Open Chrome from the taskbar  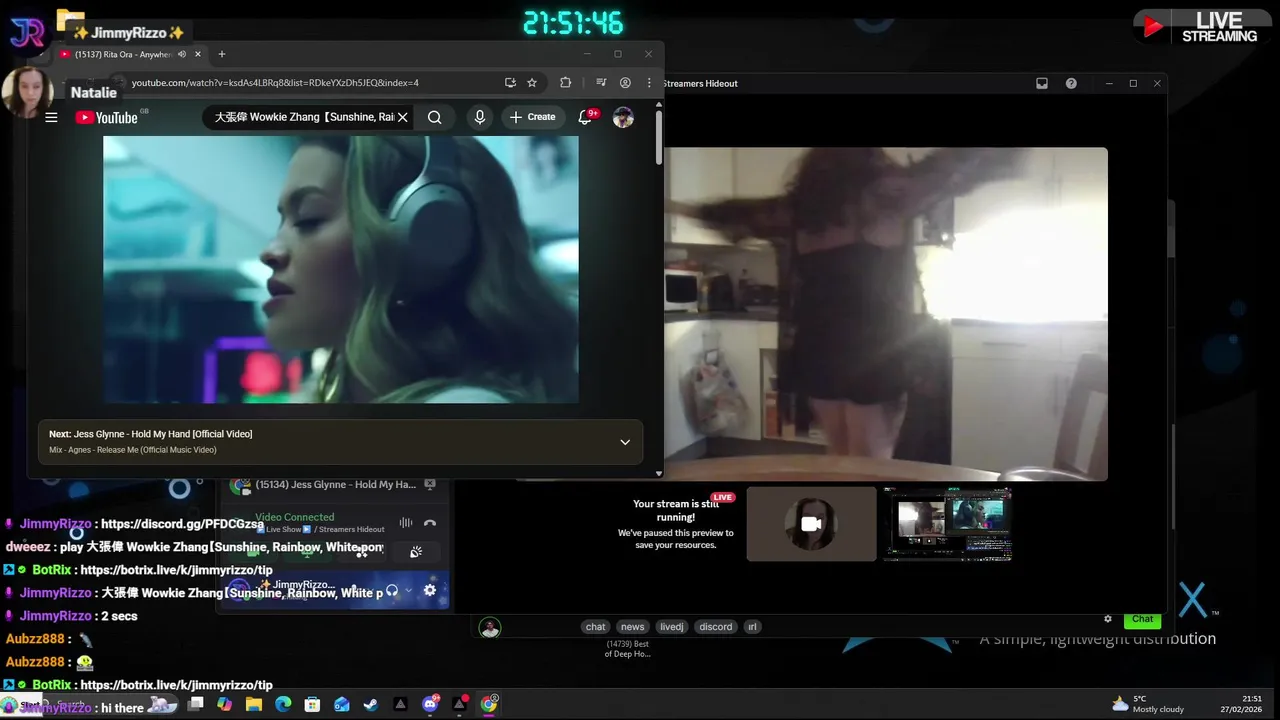pyautogui.click(x=489, y=704)
